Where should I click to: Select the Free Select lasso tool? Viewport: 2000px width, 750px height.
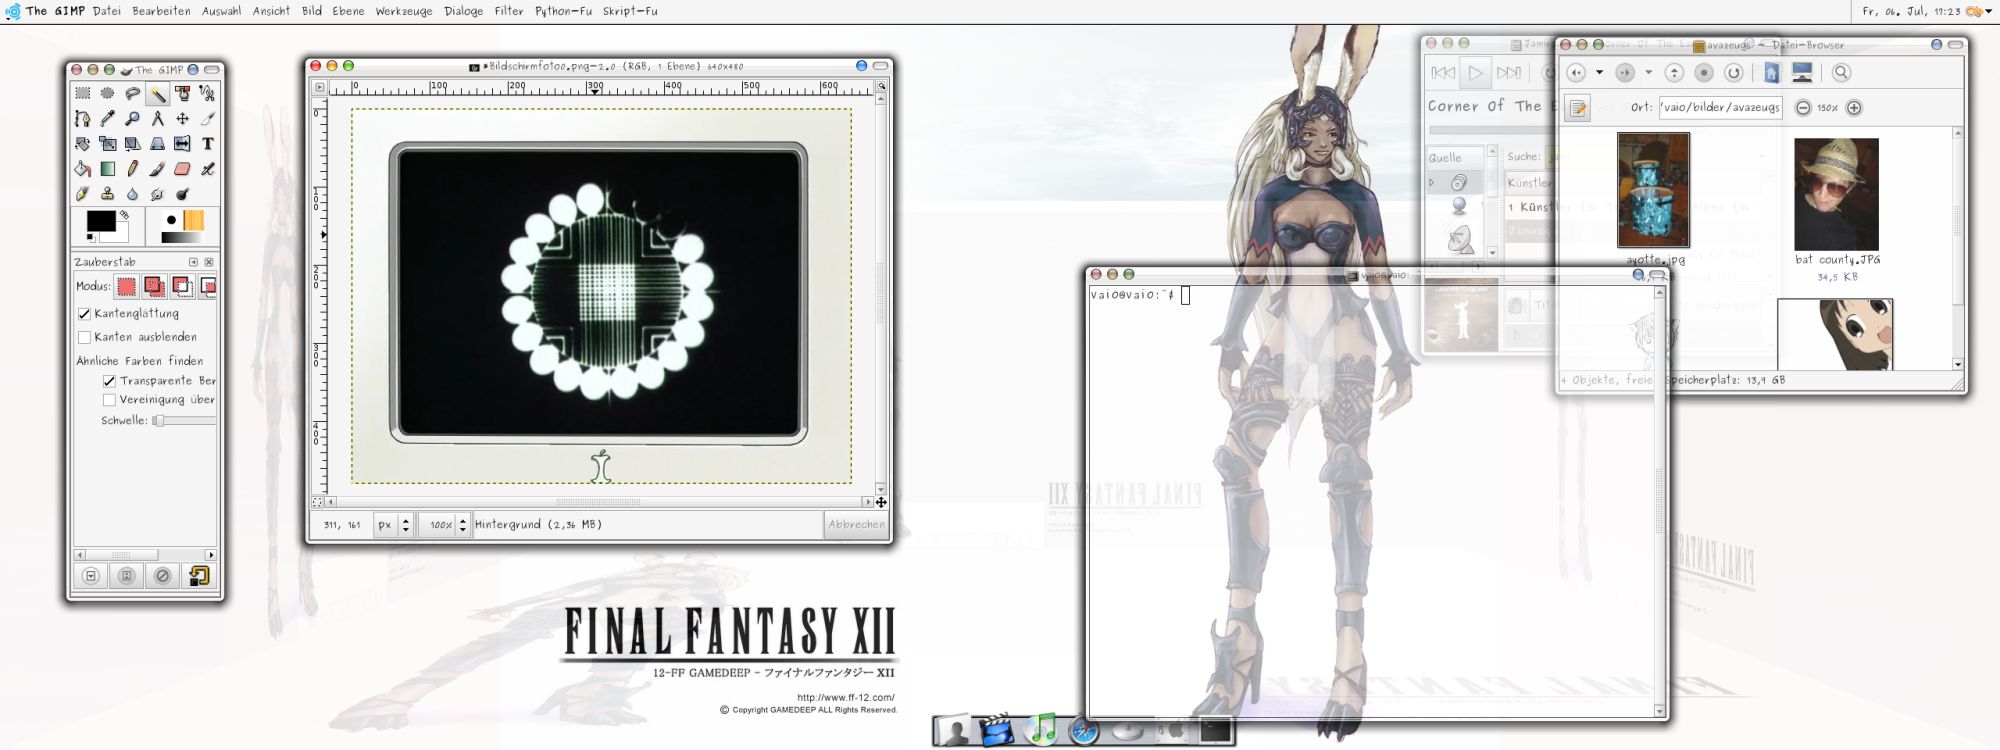point(132,93)
